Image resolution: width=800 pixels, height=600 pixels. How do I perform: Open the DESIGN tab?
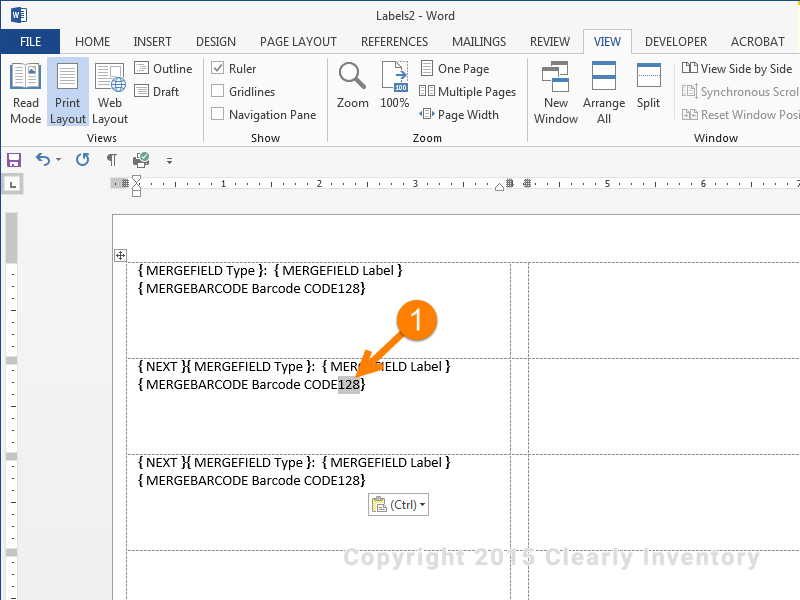(x=216, y=41)
